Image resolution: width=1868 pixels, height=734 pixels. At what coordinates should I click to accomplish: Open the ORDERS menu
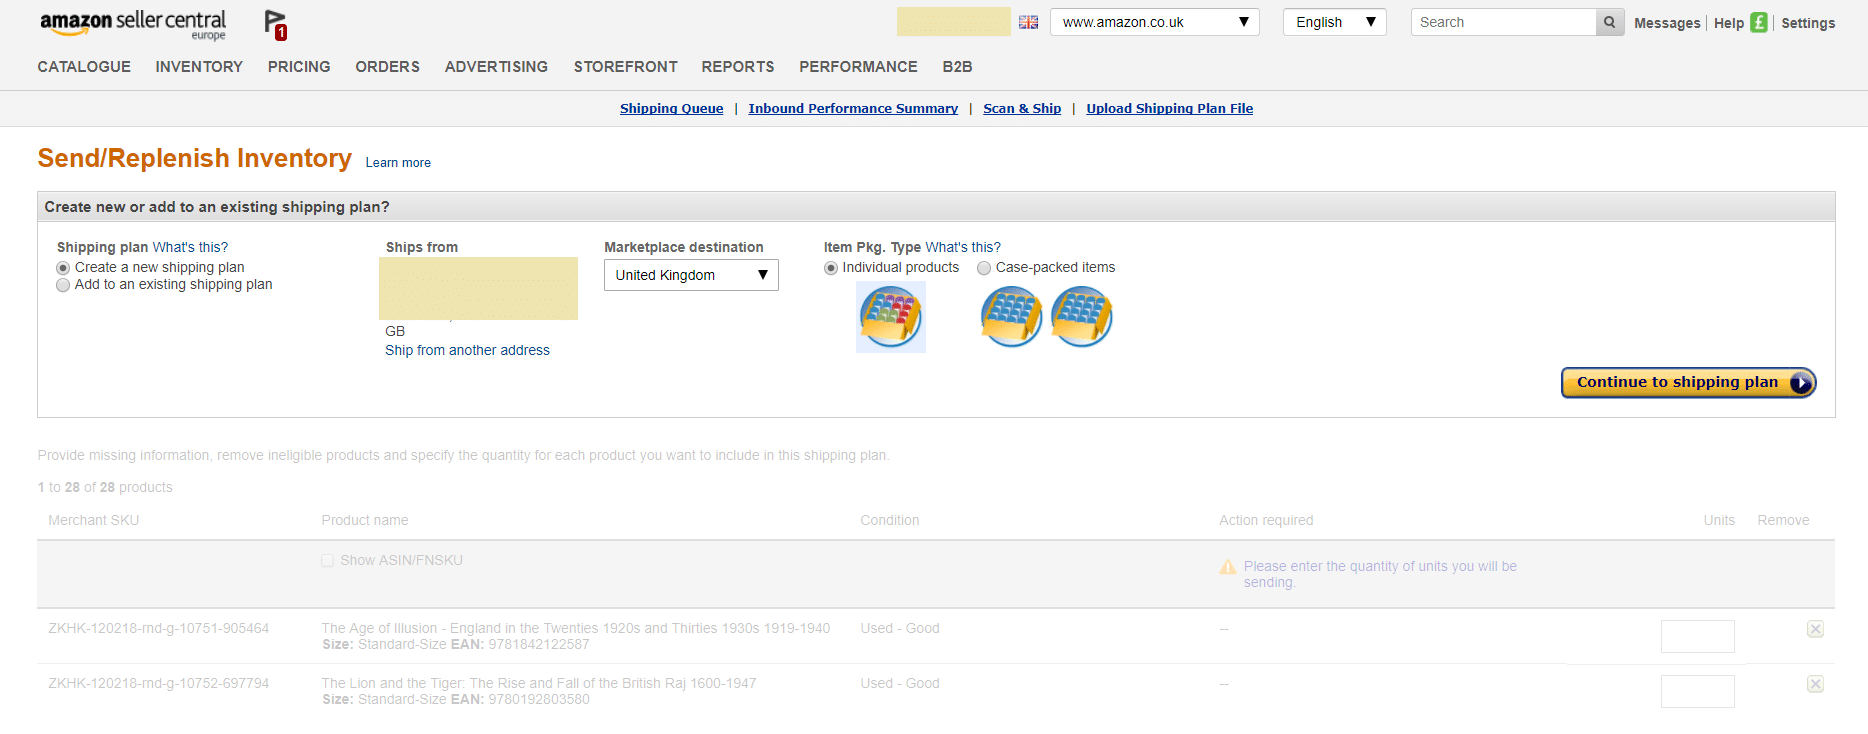387,67
